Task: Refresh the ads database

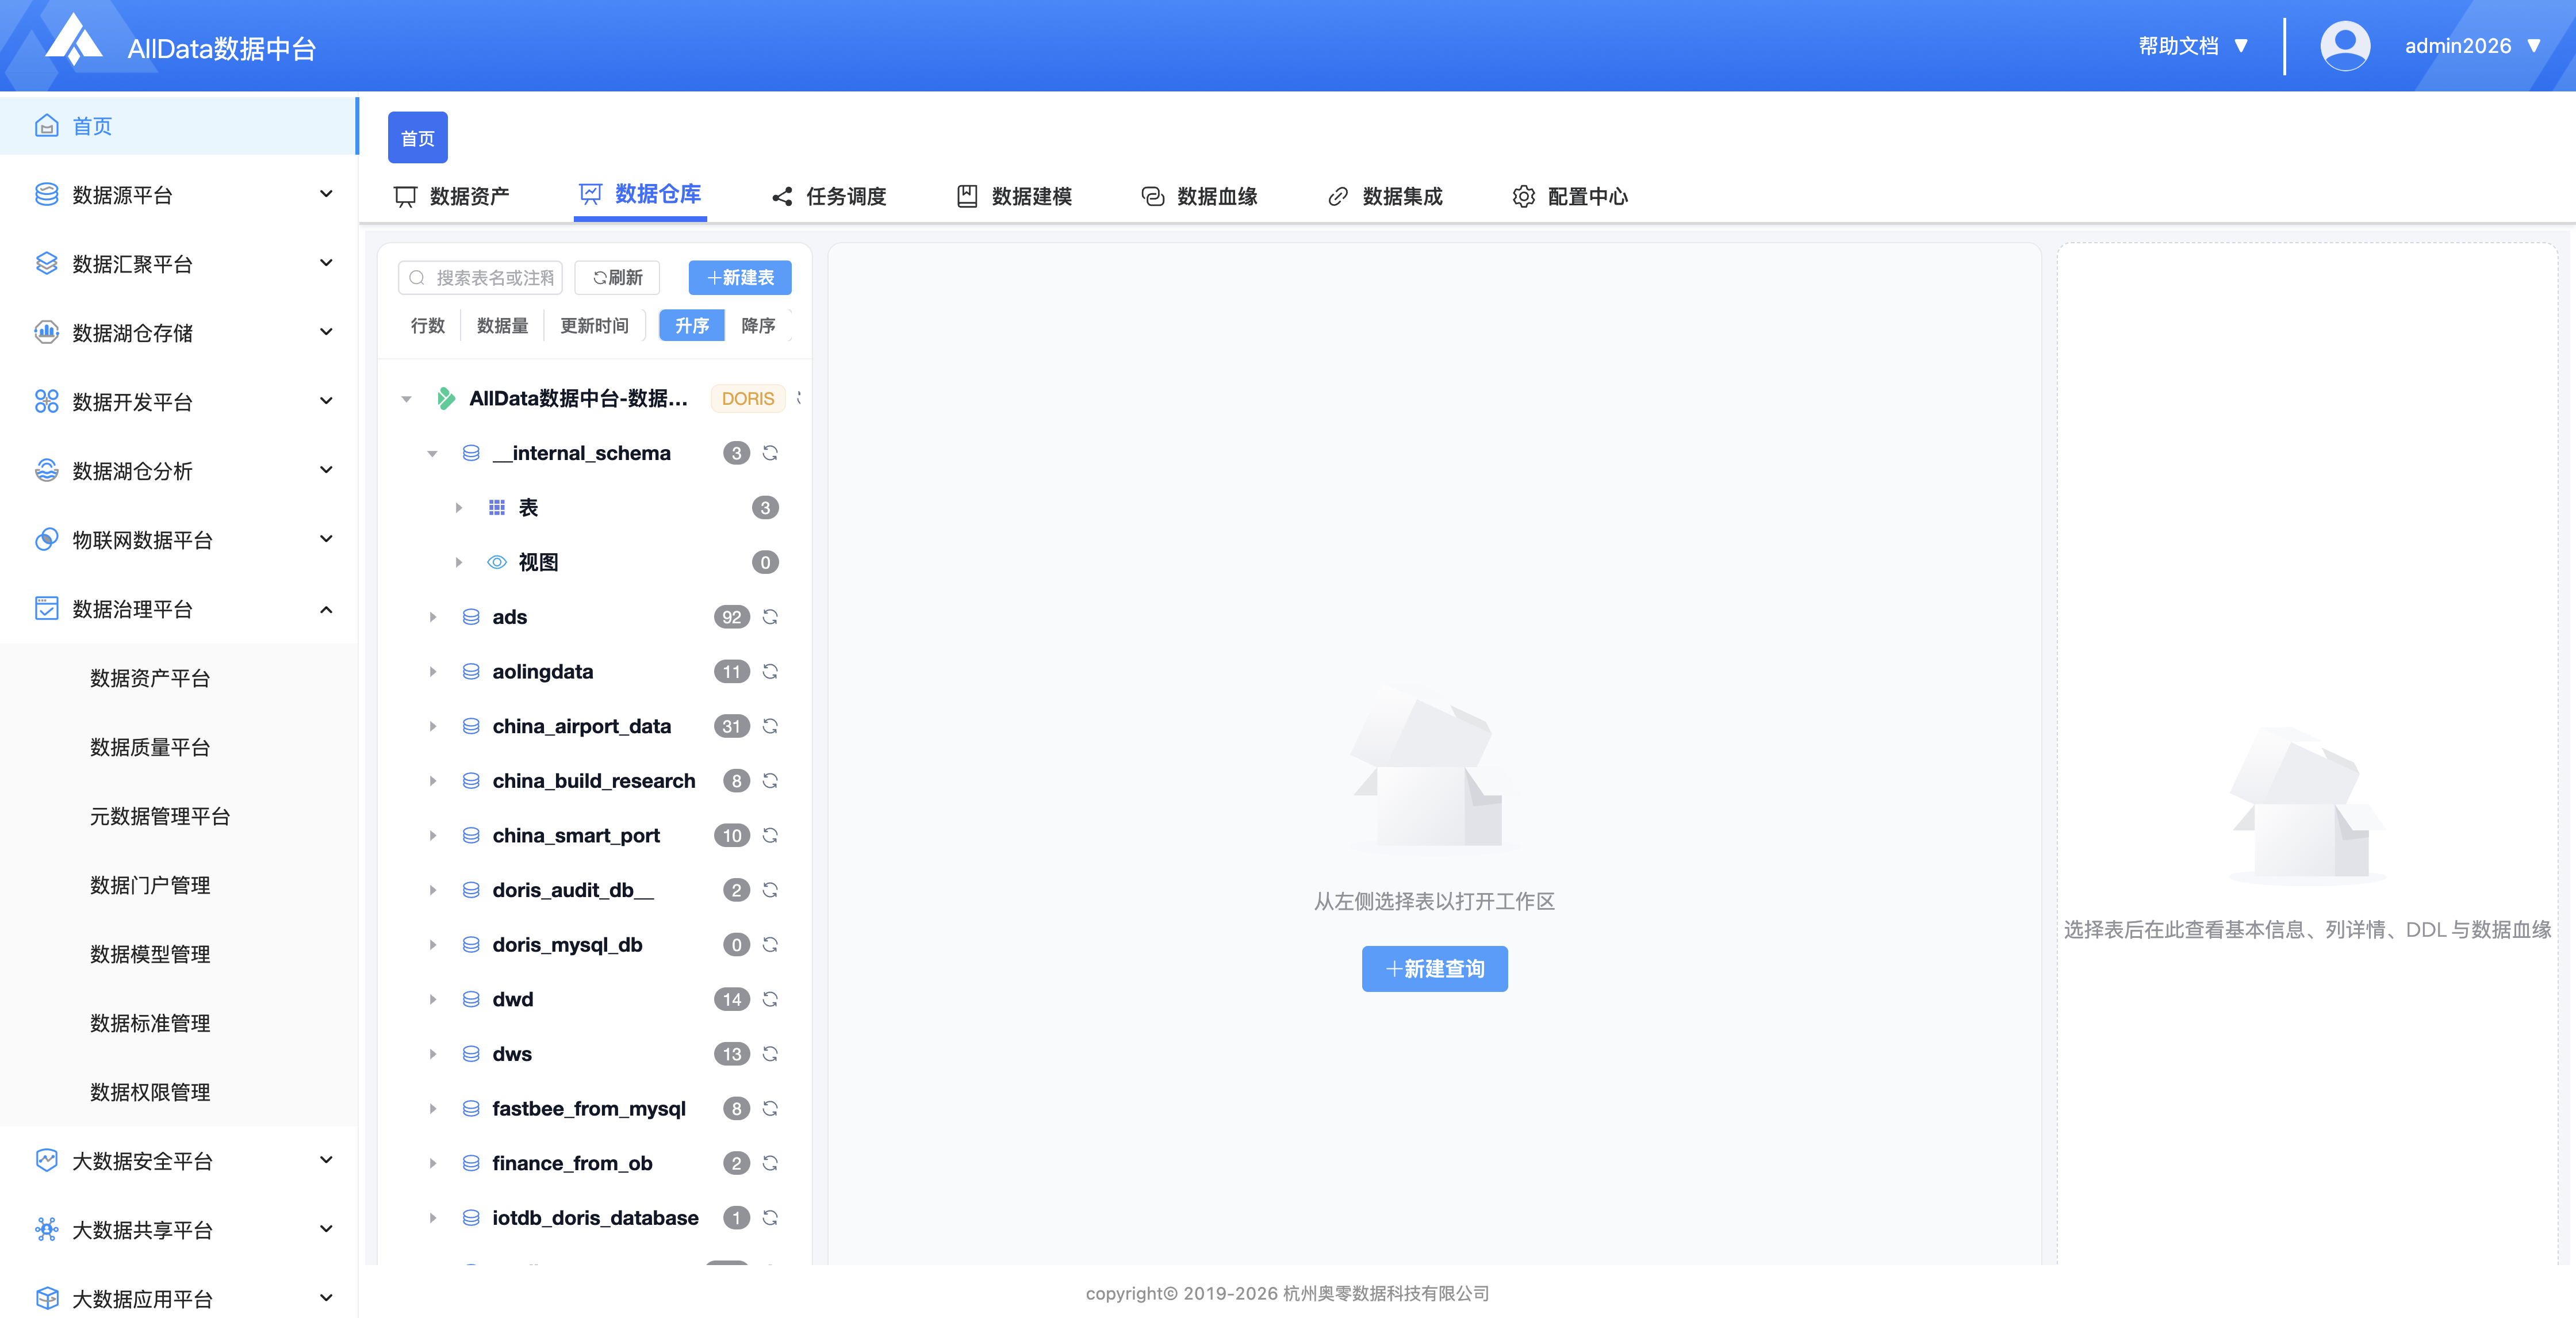Action: coord(770,617)
